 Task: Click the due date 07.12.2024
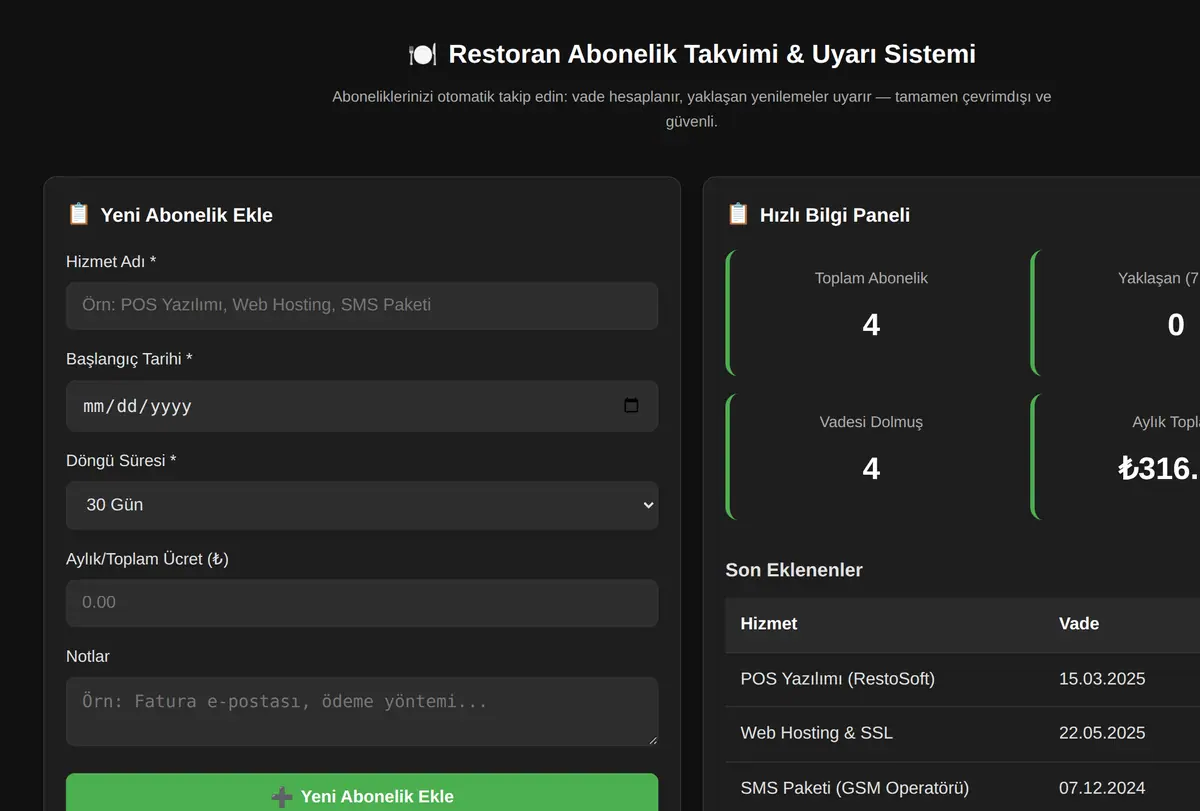point(1102,788)
